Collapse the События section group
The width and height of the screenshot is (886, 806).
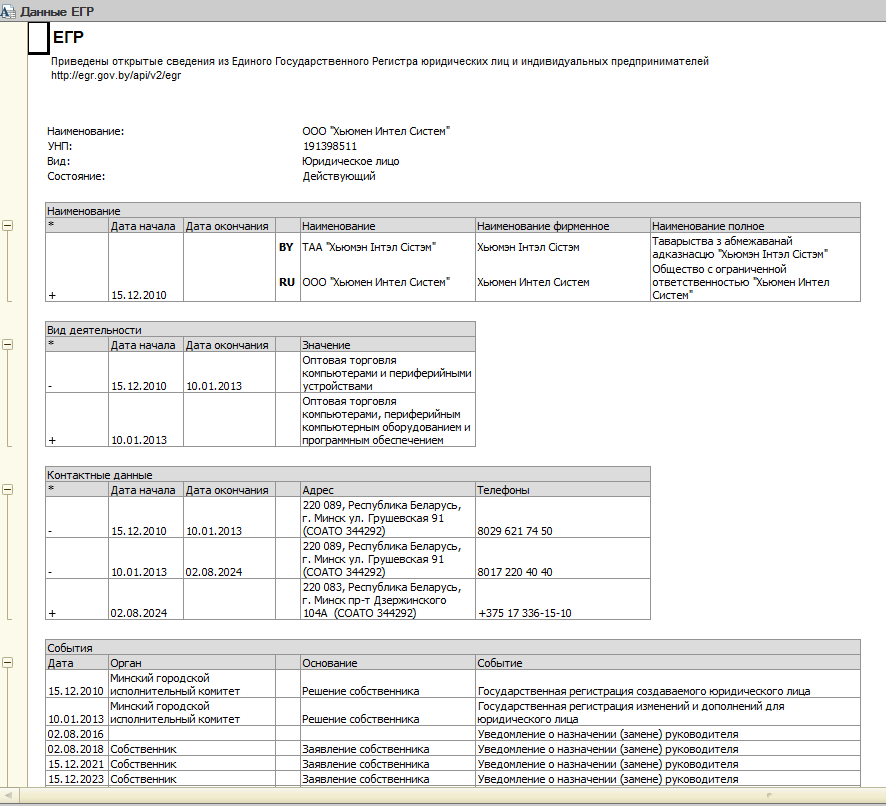click(8, 663)
